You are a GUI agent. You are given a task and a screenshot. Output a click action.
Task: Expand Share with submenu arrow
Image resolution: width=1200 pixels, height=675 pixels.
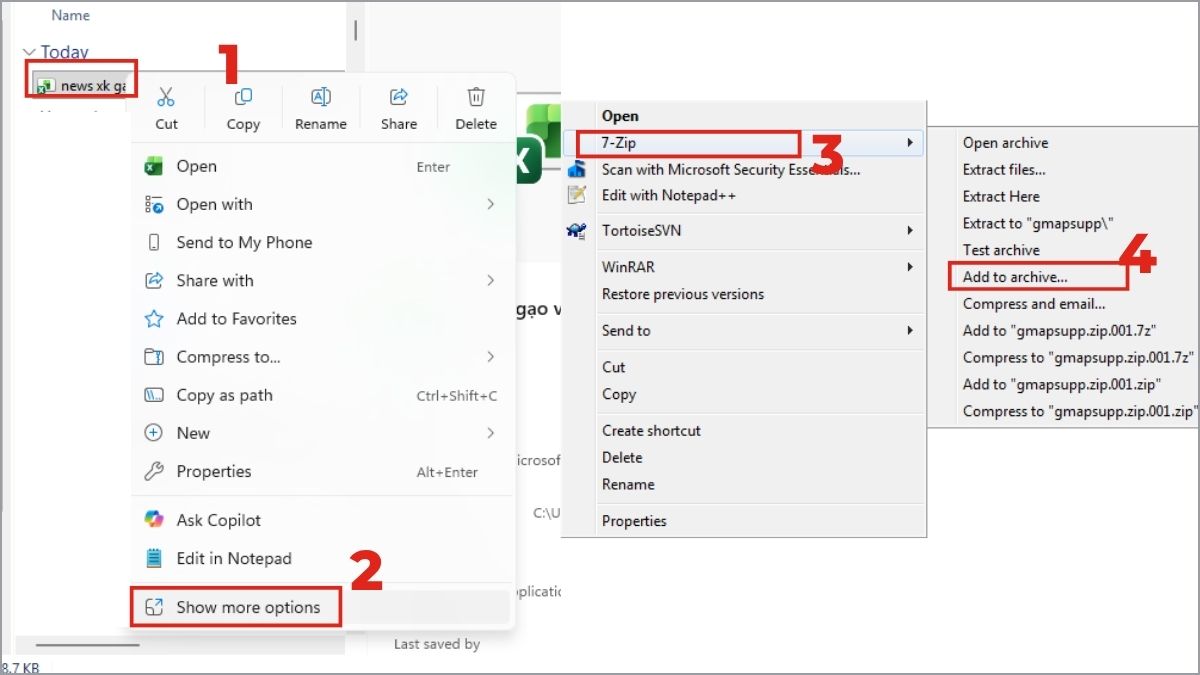[x=491, y=281]
